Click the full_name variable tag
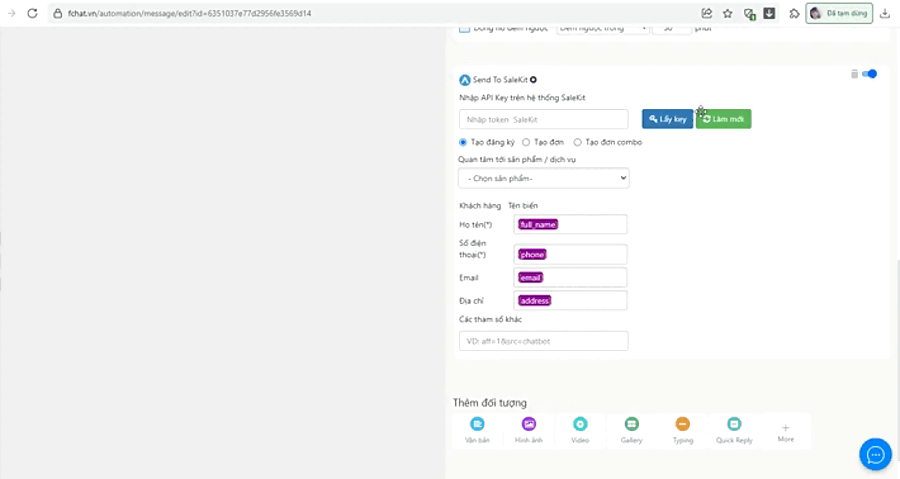Image resolution: width=900 pixels, height=479 pixels. tap(538, 224)
